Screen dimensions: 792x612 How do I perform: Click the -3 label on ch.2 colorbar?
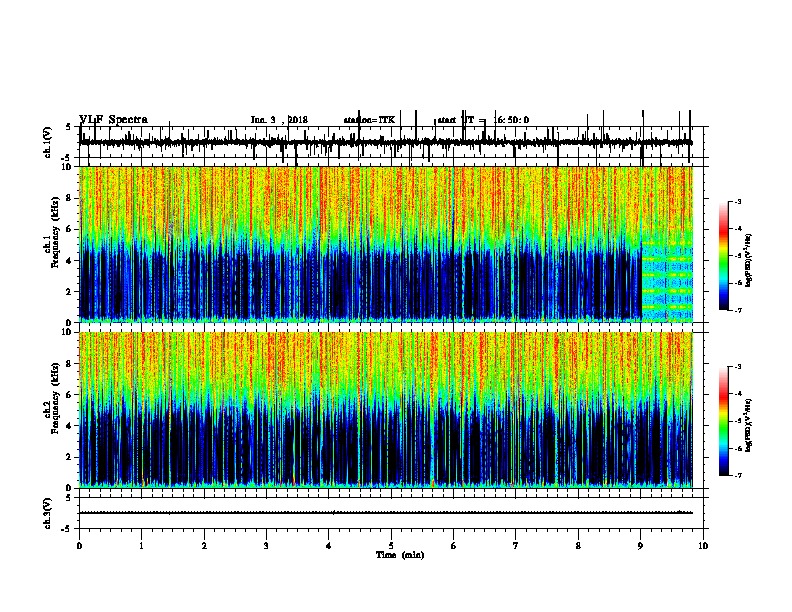pos(737,367)
